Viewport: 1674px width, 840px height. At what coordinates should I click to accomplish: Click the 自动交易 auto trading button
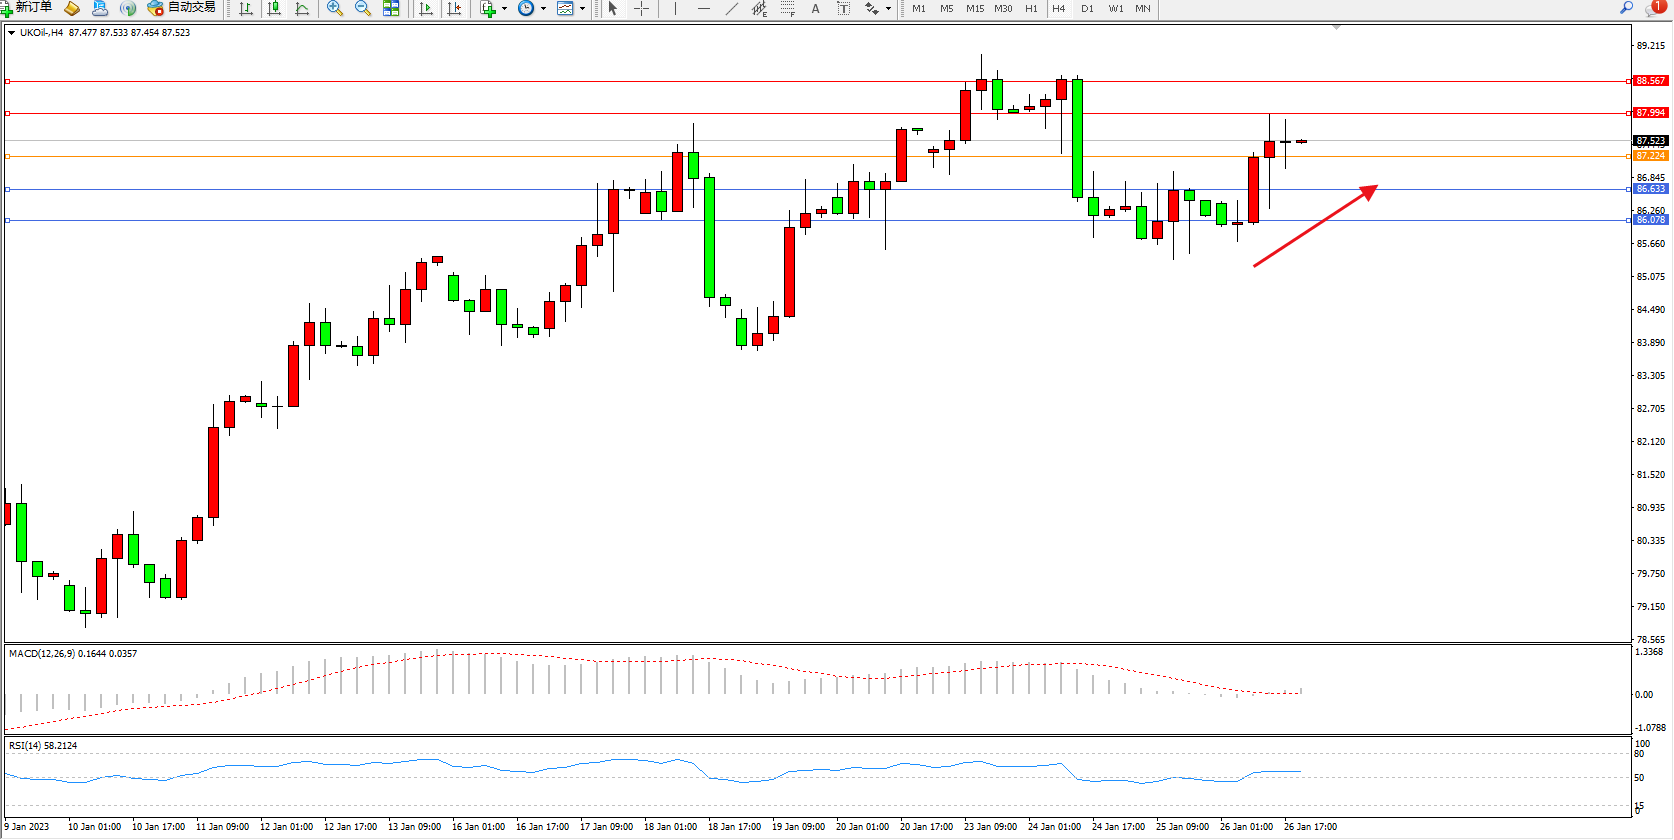pos(181,8)
